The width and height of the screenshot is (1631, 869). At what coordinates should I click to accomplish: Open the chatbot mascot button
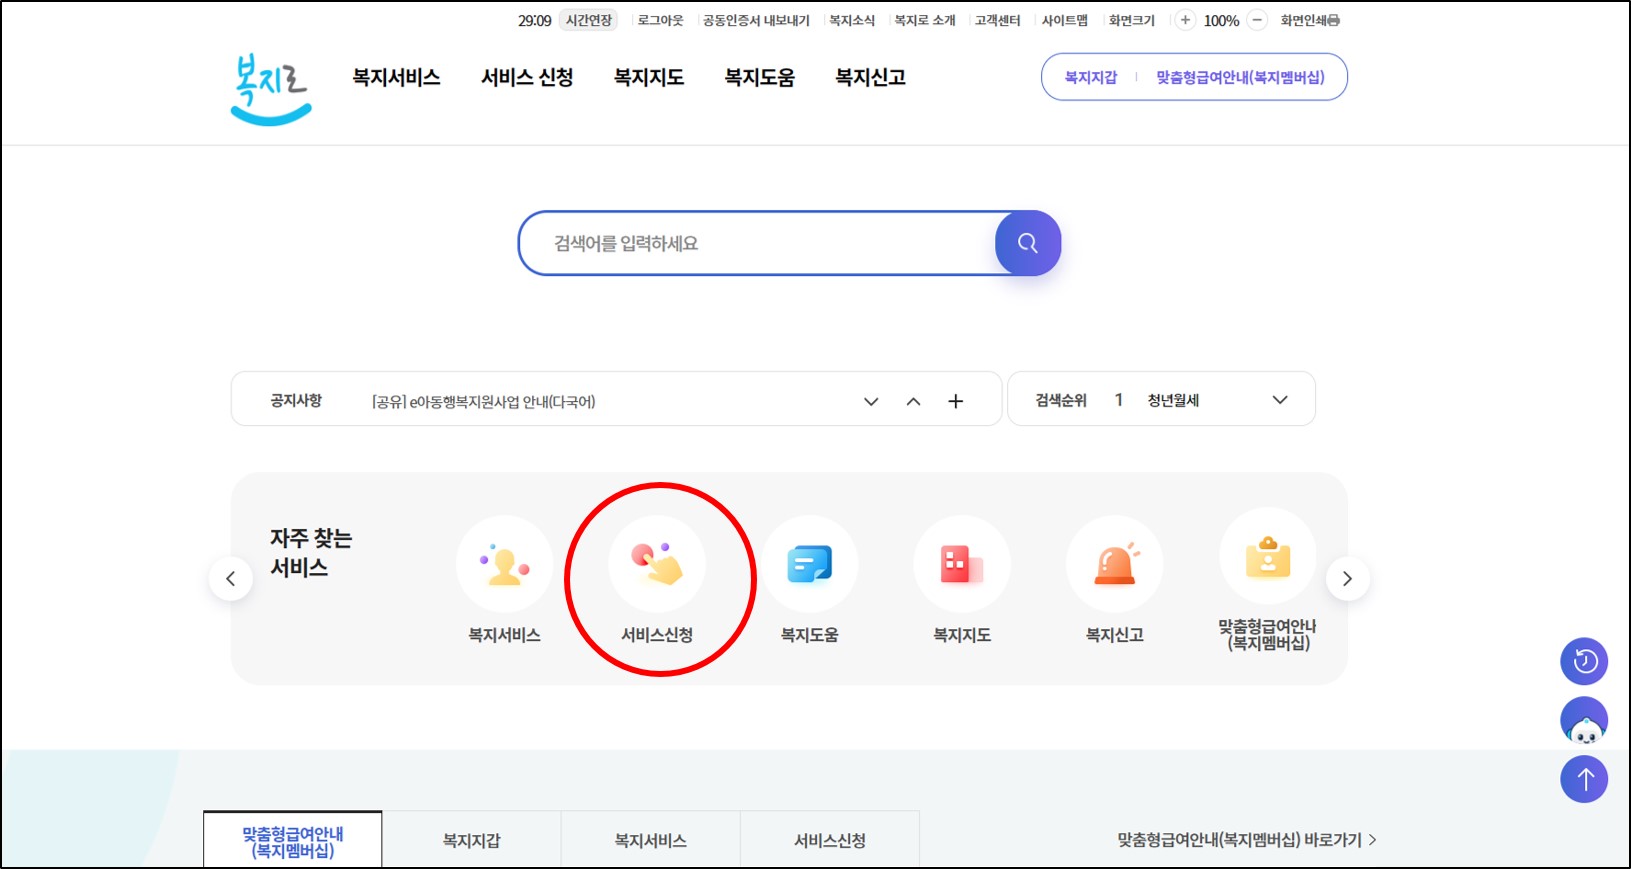click(1584, 720)
